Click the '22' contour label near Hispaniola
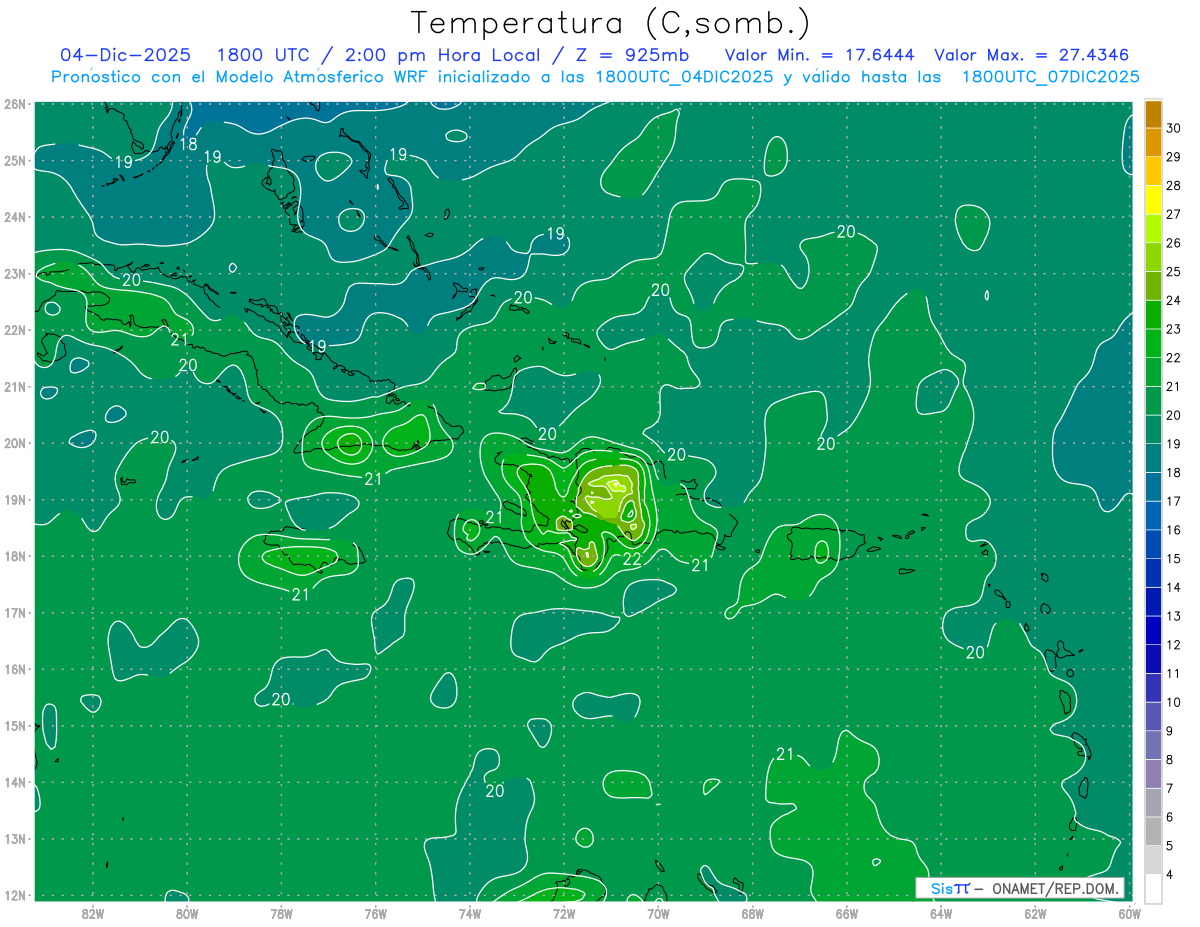 click(x=632, y=559)
